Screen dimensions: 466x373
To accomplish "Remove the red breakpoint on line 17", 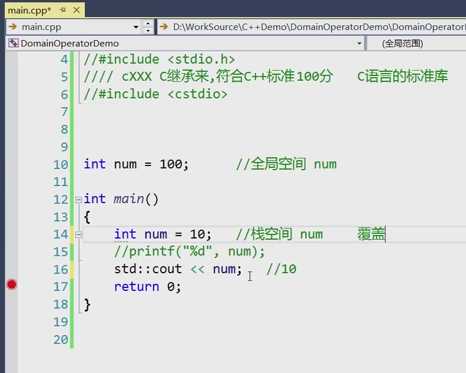I will click(12, 284).
